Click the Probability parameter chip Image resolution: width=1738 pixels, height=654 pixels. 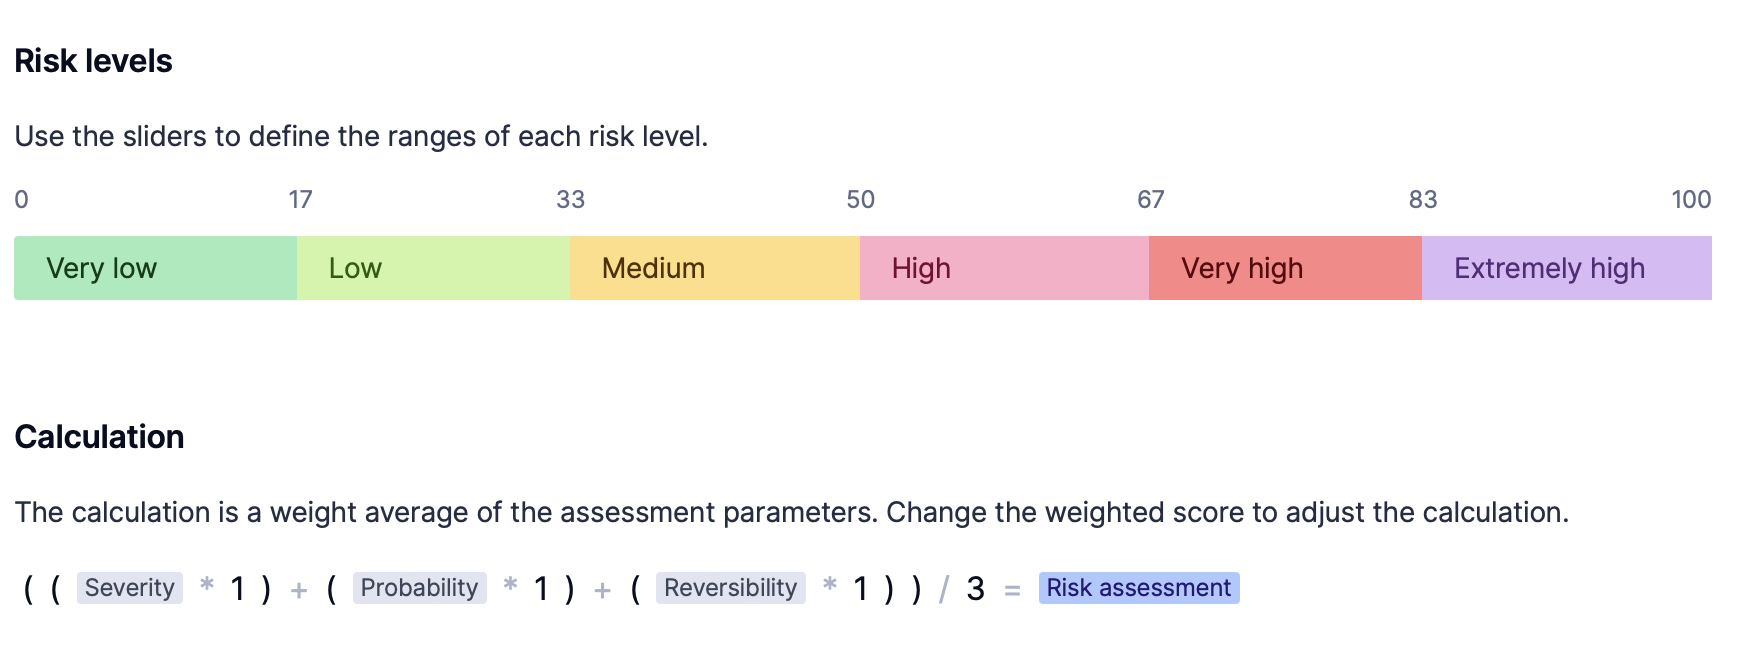click(x=419, y=588)
